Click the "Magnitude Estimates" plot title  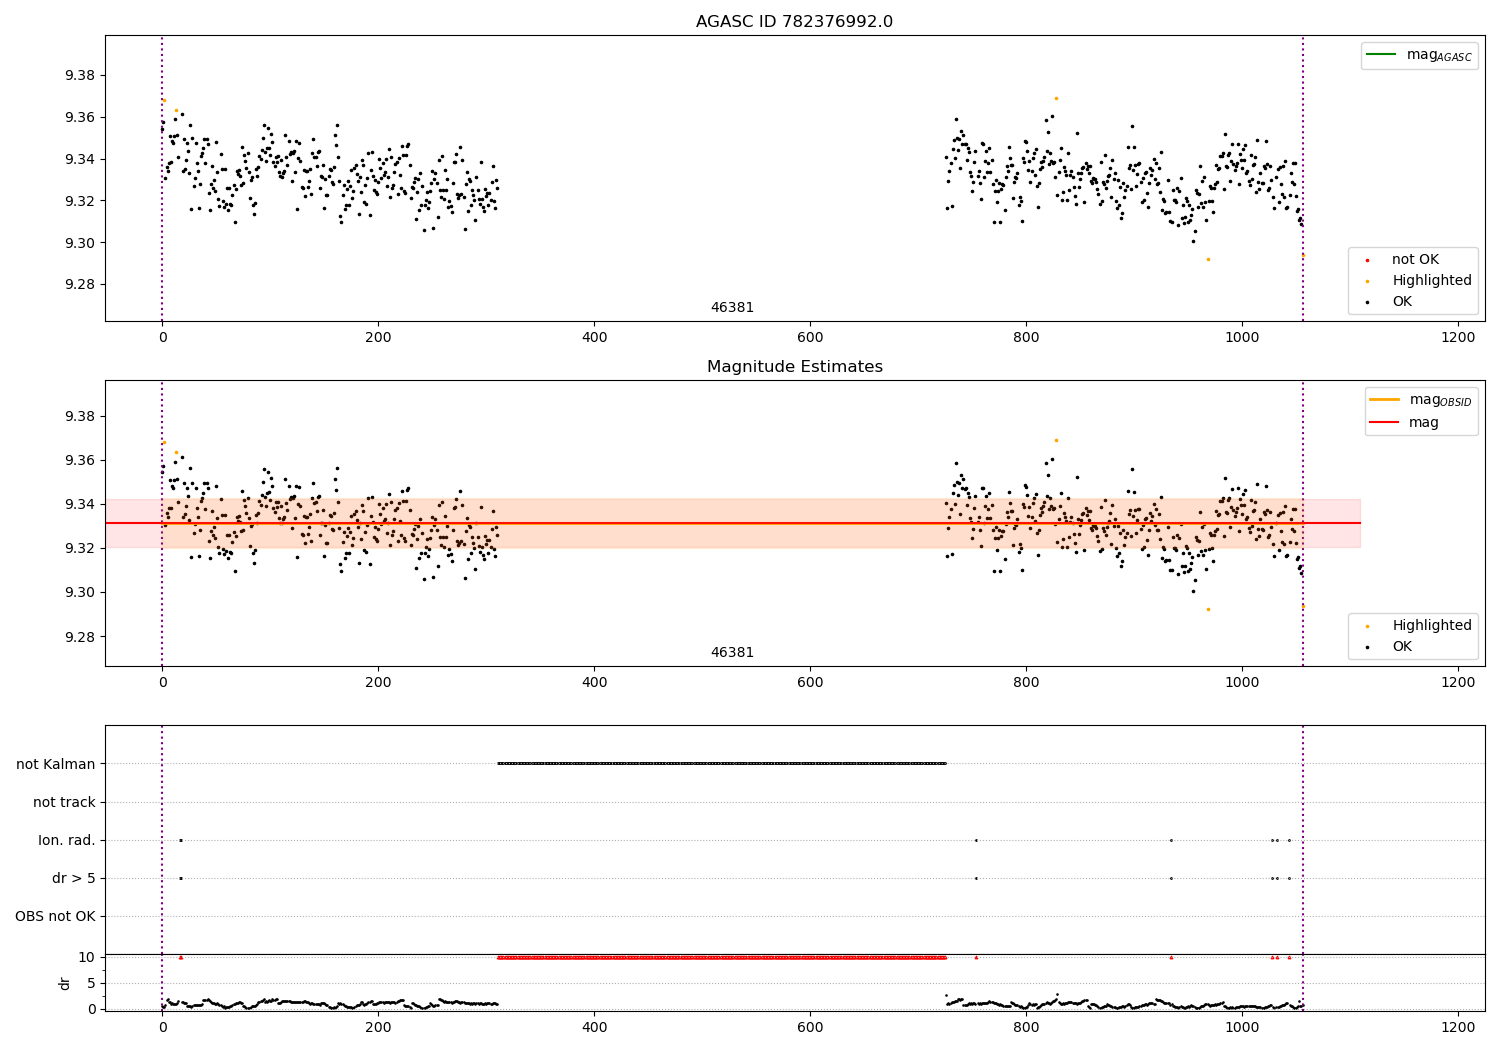(x=794, y=367)
